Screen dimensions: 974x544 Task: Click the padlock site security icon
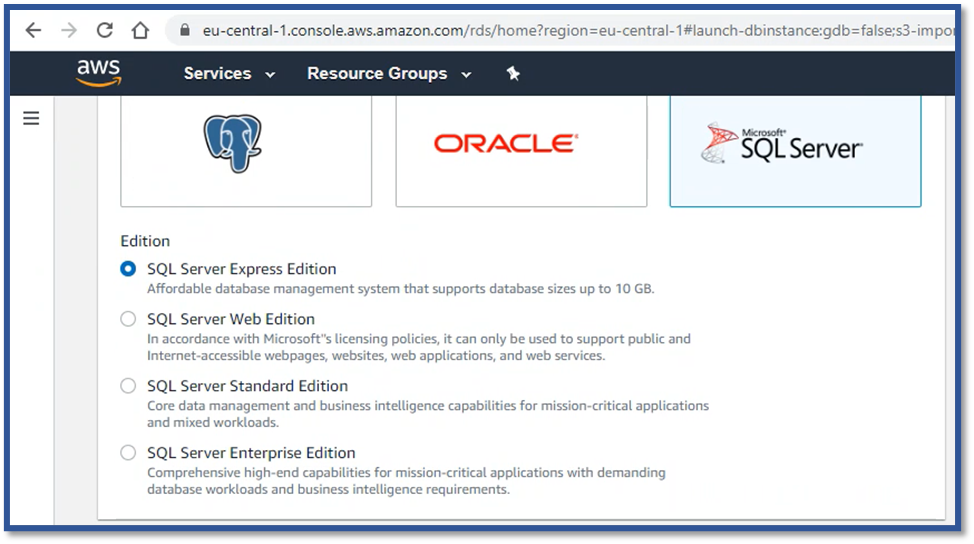pos(184,30)
